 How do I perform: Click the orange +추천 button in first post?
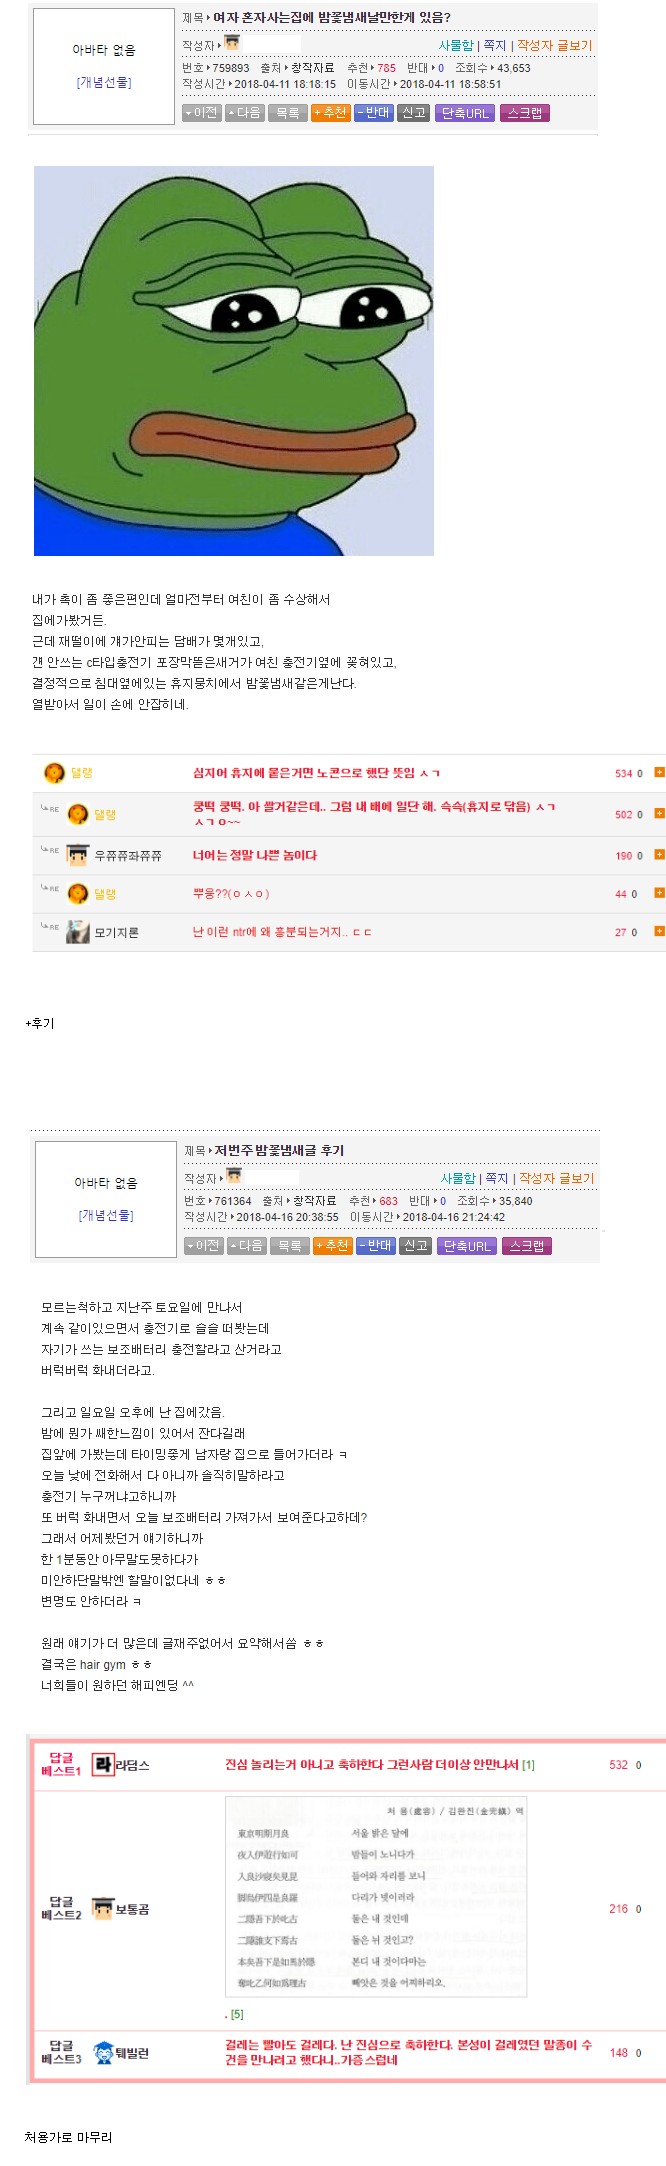click(x=331, y=113)
